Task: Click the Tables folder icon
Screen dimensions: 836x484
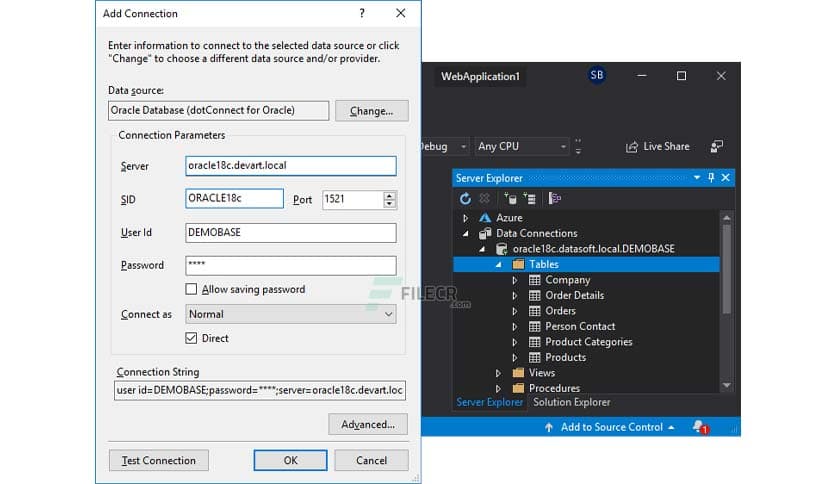Action: point(518,264)
